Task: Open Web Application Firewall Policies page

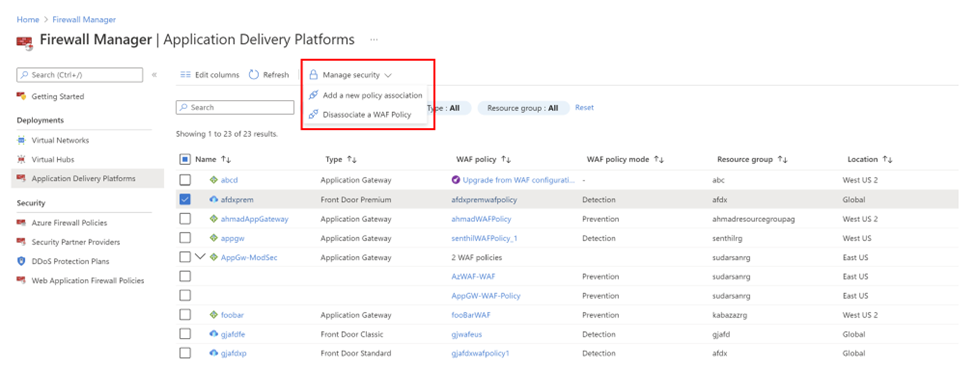Action: 88,281
